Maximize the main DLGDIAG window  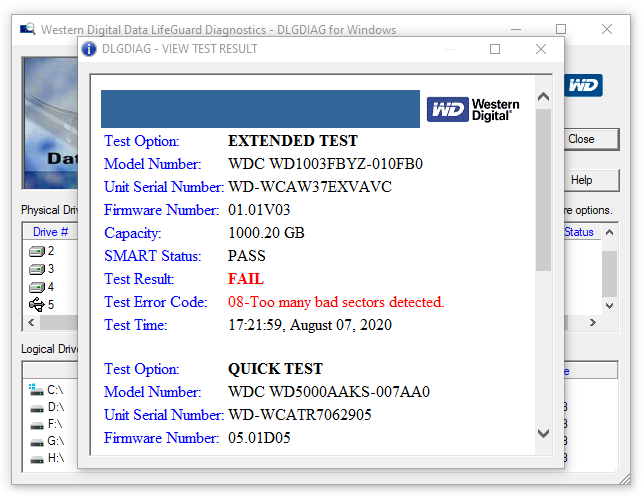(x=561, y=30)
